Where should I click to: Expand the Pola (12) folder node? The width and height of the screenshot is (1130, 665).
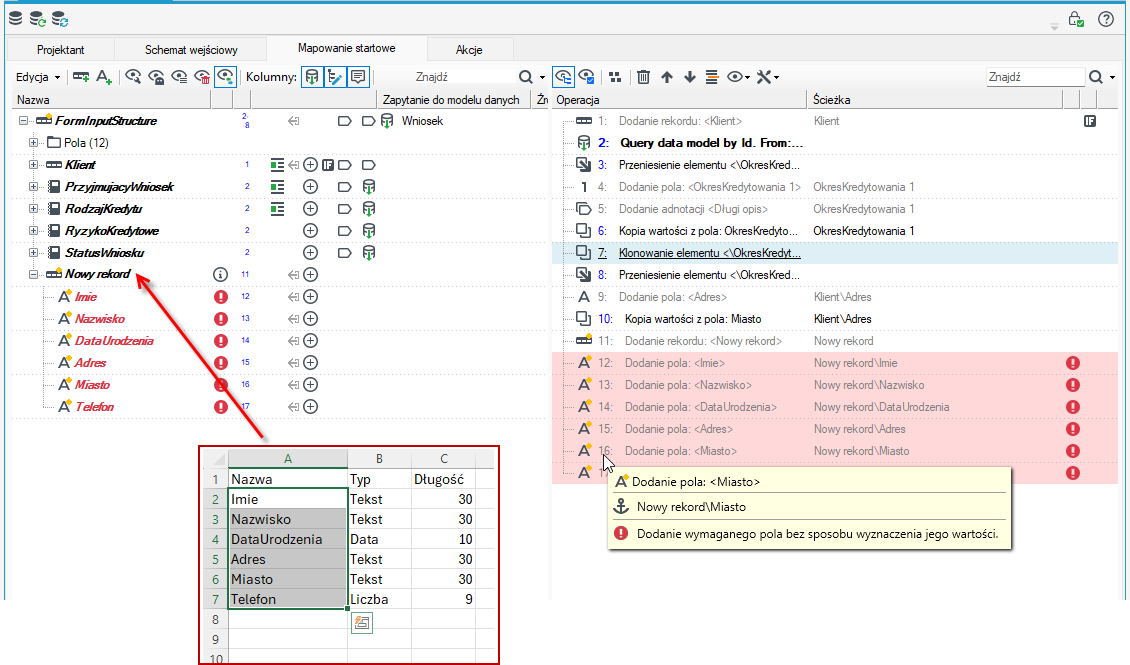[x=33, y=143]
